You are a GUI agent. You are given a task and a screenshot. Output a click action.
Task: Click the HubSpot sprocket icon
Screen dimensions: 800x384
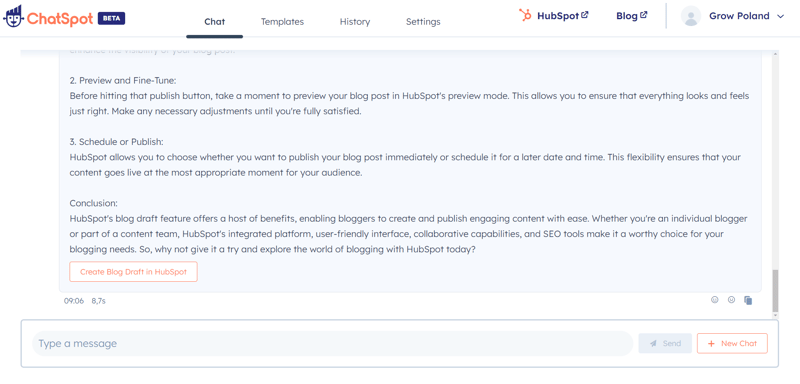525,15
